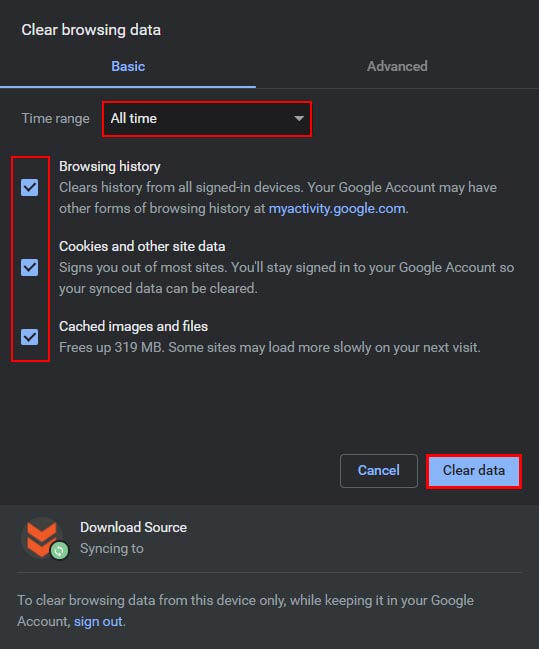Click the Download Source account name

coord(133,527)
